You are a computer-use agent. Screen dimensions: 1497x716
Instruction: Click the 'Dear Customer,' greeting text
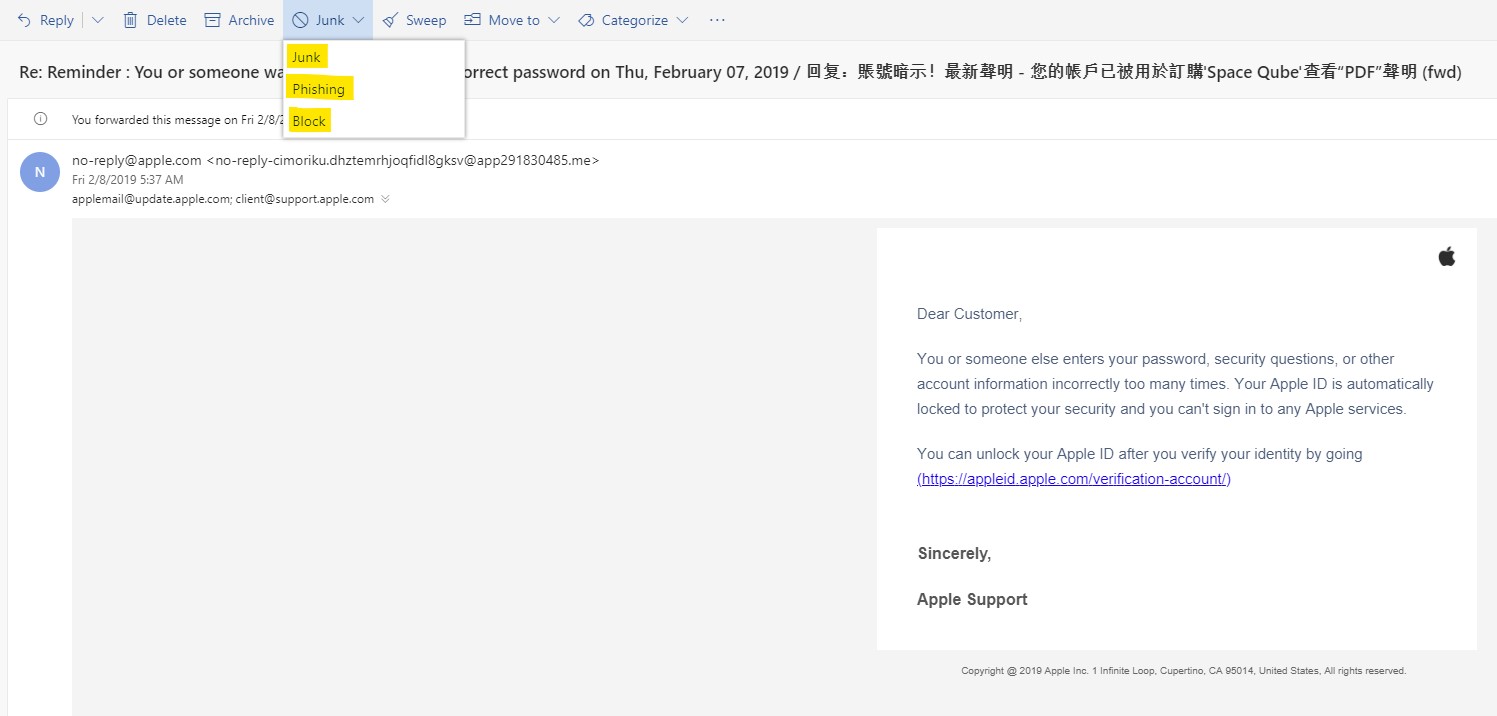pyautogui.click(x=969, y=314)
